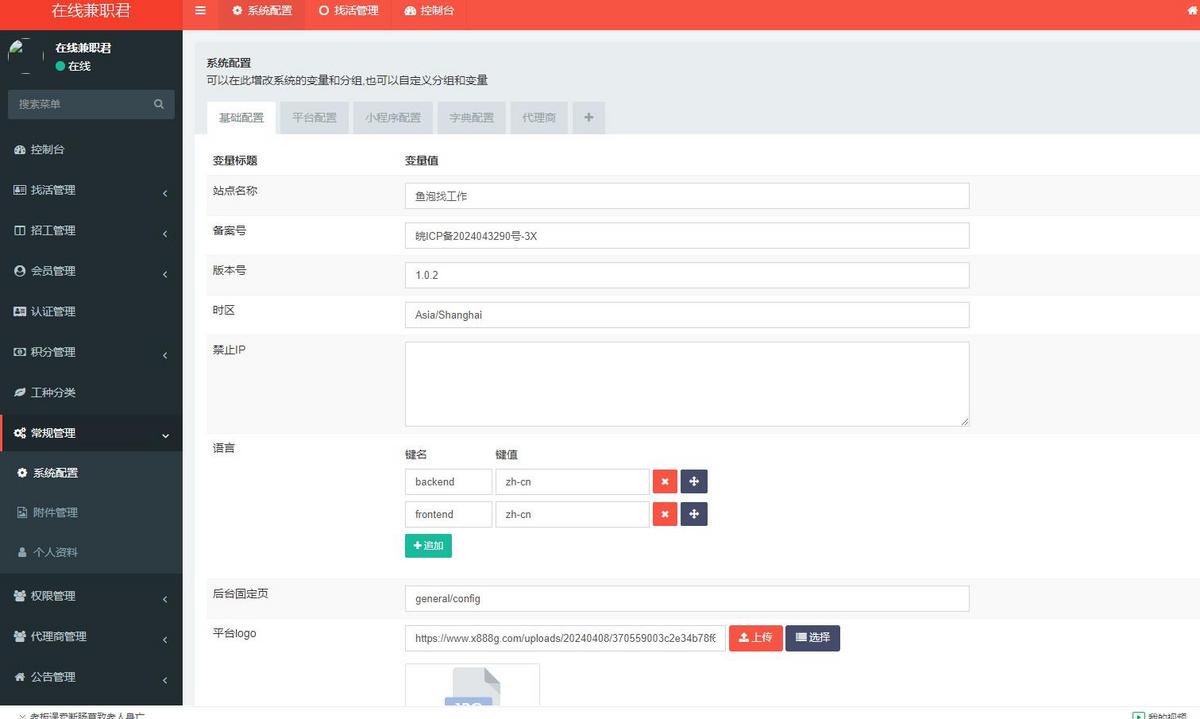Click the plus tab to add group

click(x=588, y=118)
